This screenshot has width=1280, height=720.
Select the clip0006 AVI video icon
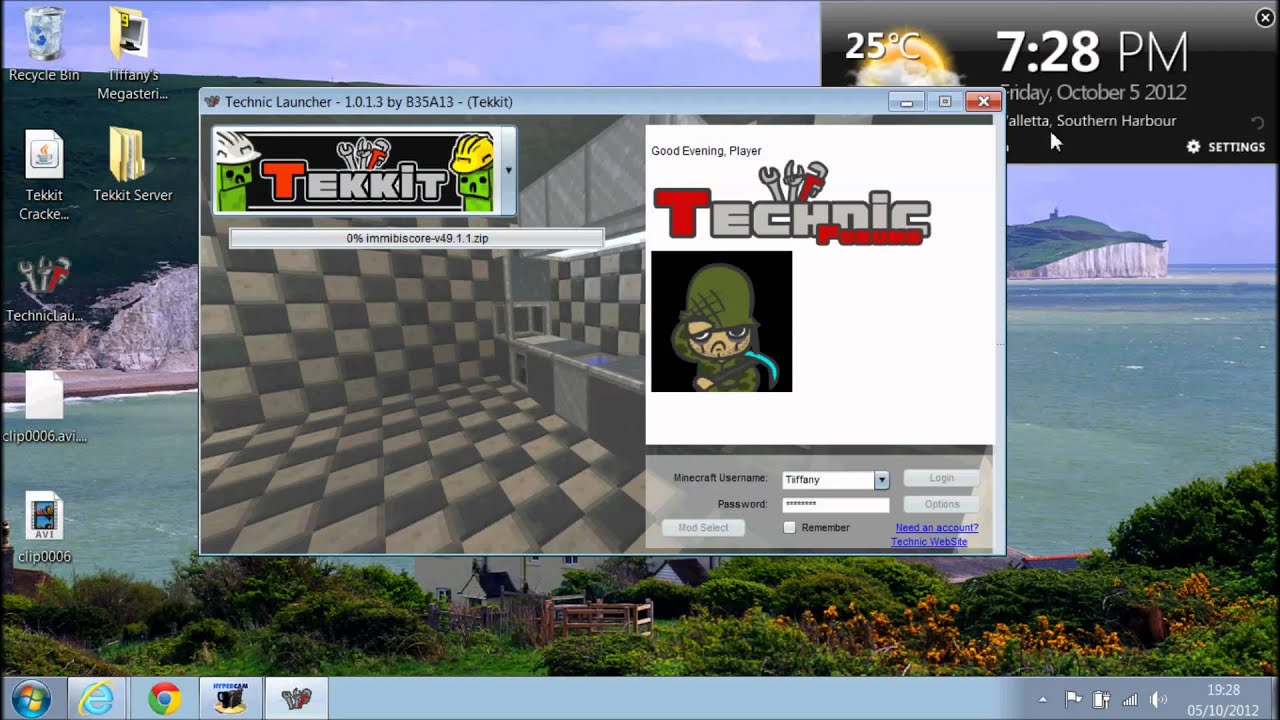44,528
